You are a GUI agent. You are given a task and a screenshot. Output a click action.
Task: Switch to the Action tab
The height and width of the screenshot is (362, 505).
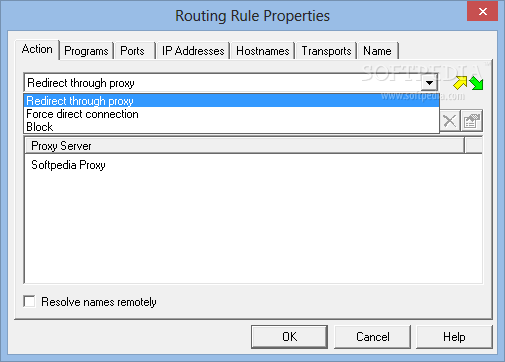pyautogui.click(x=37, y=49)
